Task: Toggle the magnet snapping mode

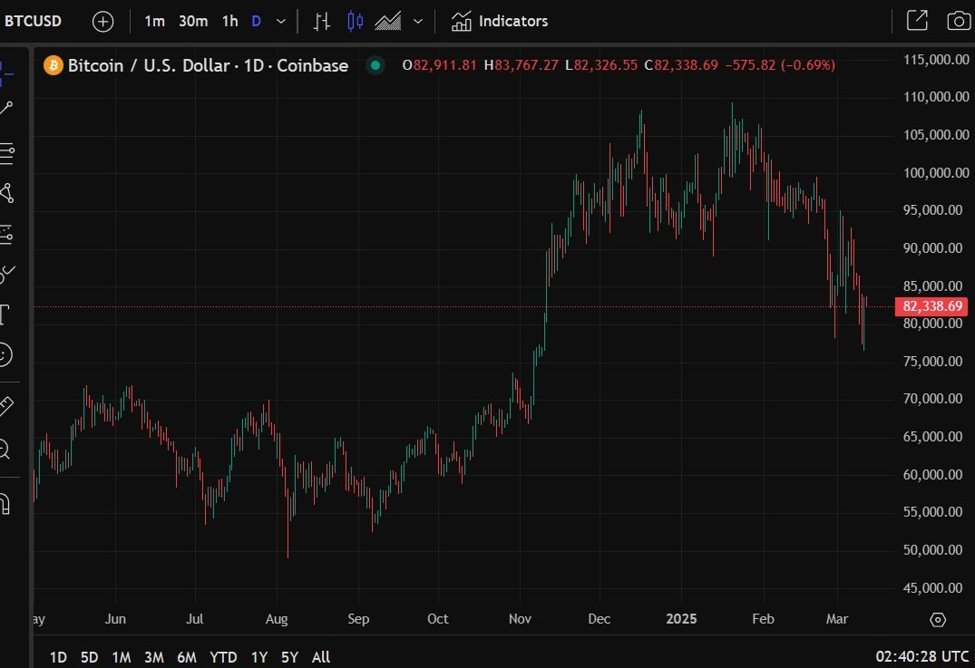Action: pyautogui.click(x=5, y=502)
